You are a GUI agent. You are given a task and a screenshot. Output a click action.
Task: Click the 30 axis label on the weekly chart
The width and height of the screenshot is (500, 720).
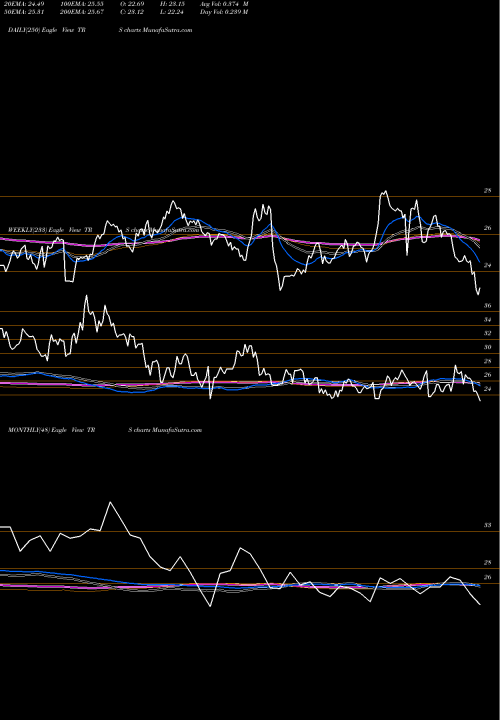click(x=488, y=347)
